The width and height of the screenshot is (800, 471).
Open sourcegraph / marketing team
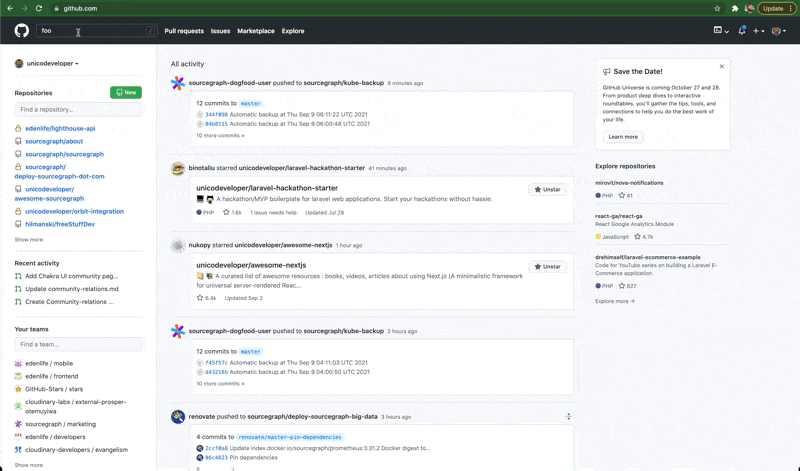(x=61, y=424)
